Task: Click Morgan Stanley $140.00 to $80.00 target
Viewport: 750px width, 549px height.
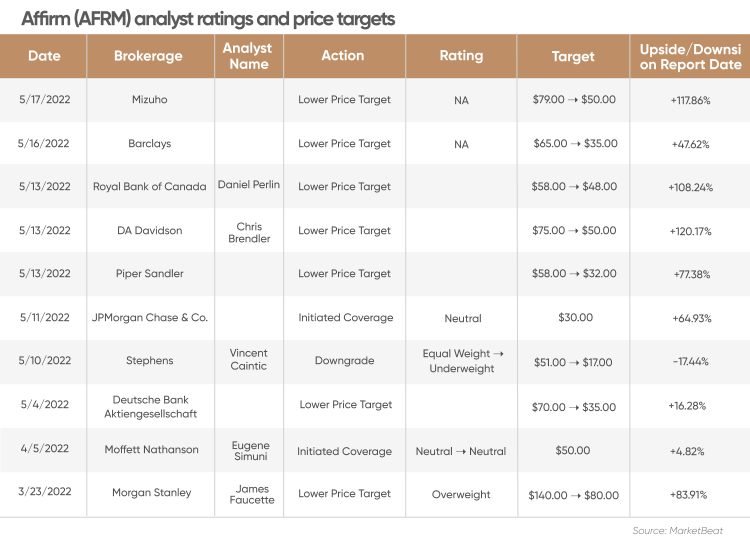Action: pyautogui.click(x=574, y=495)
